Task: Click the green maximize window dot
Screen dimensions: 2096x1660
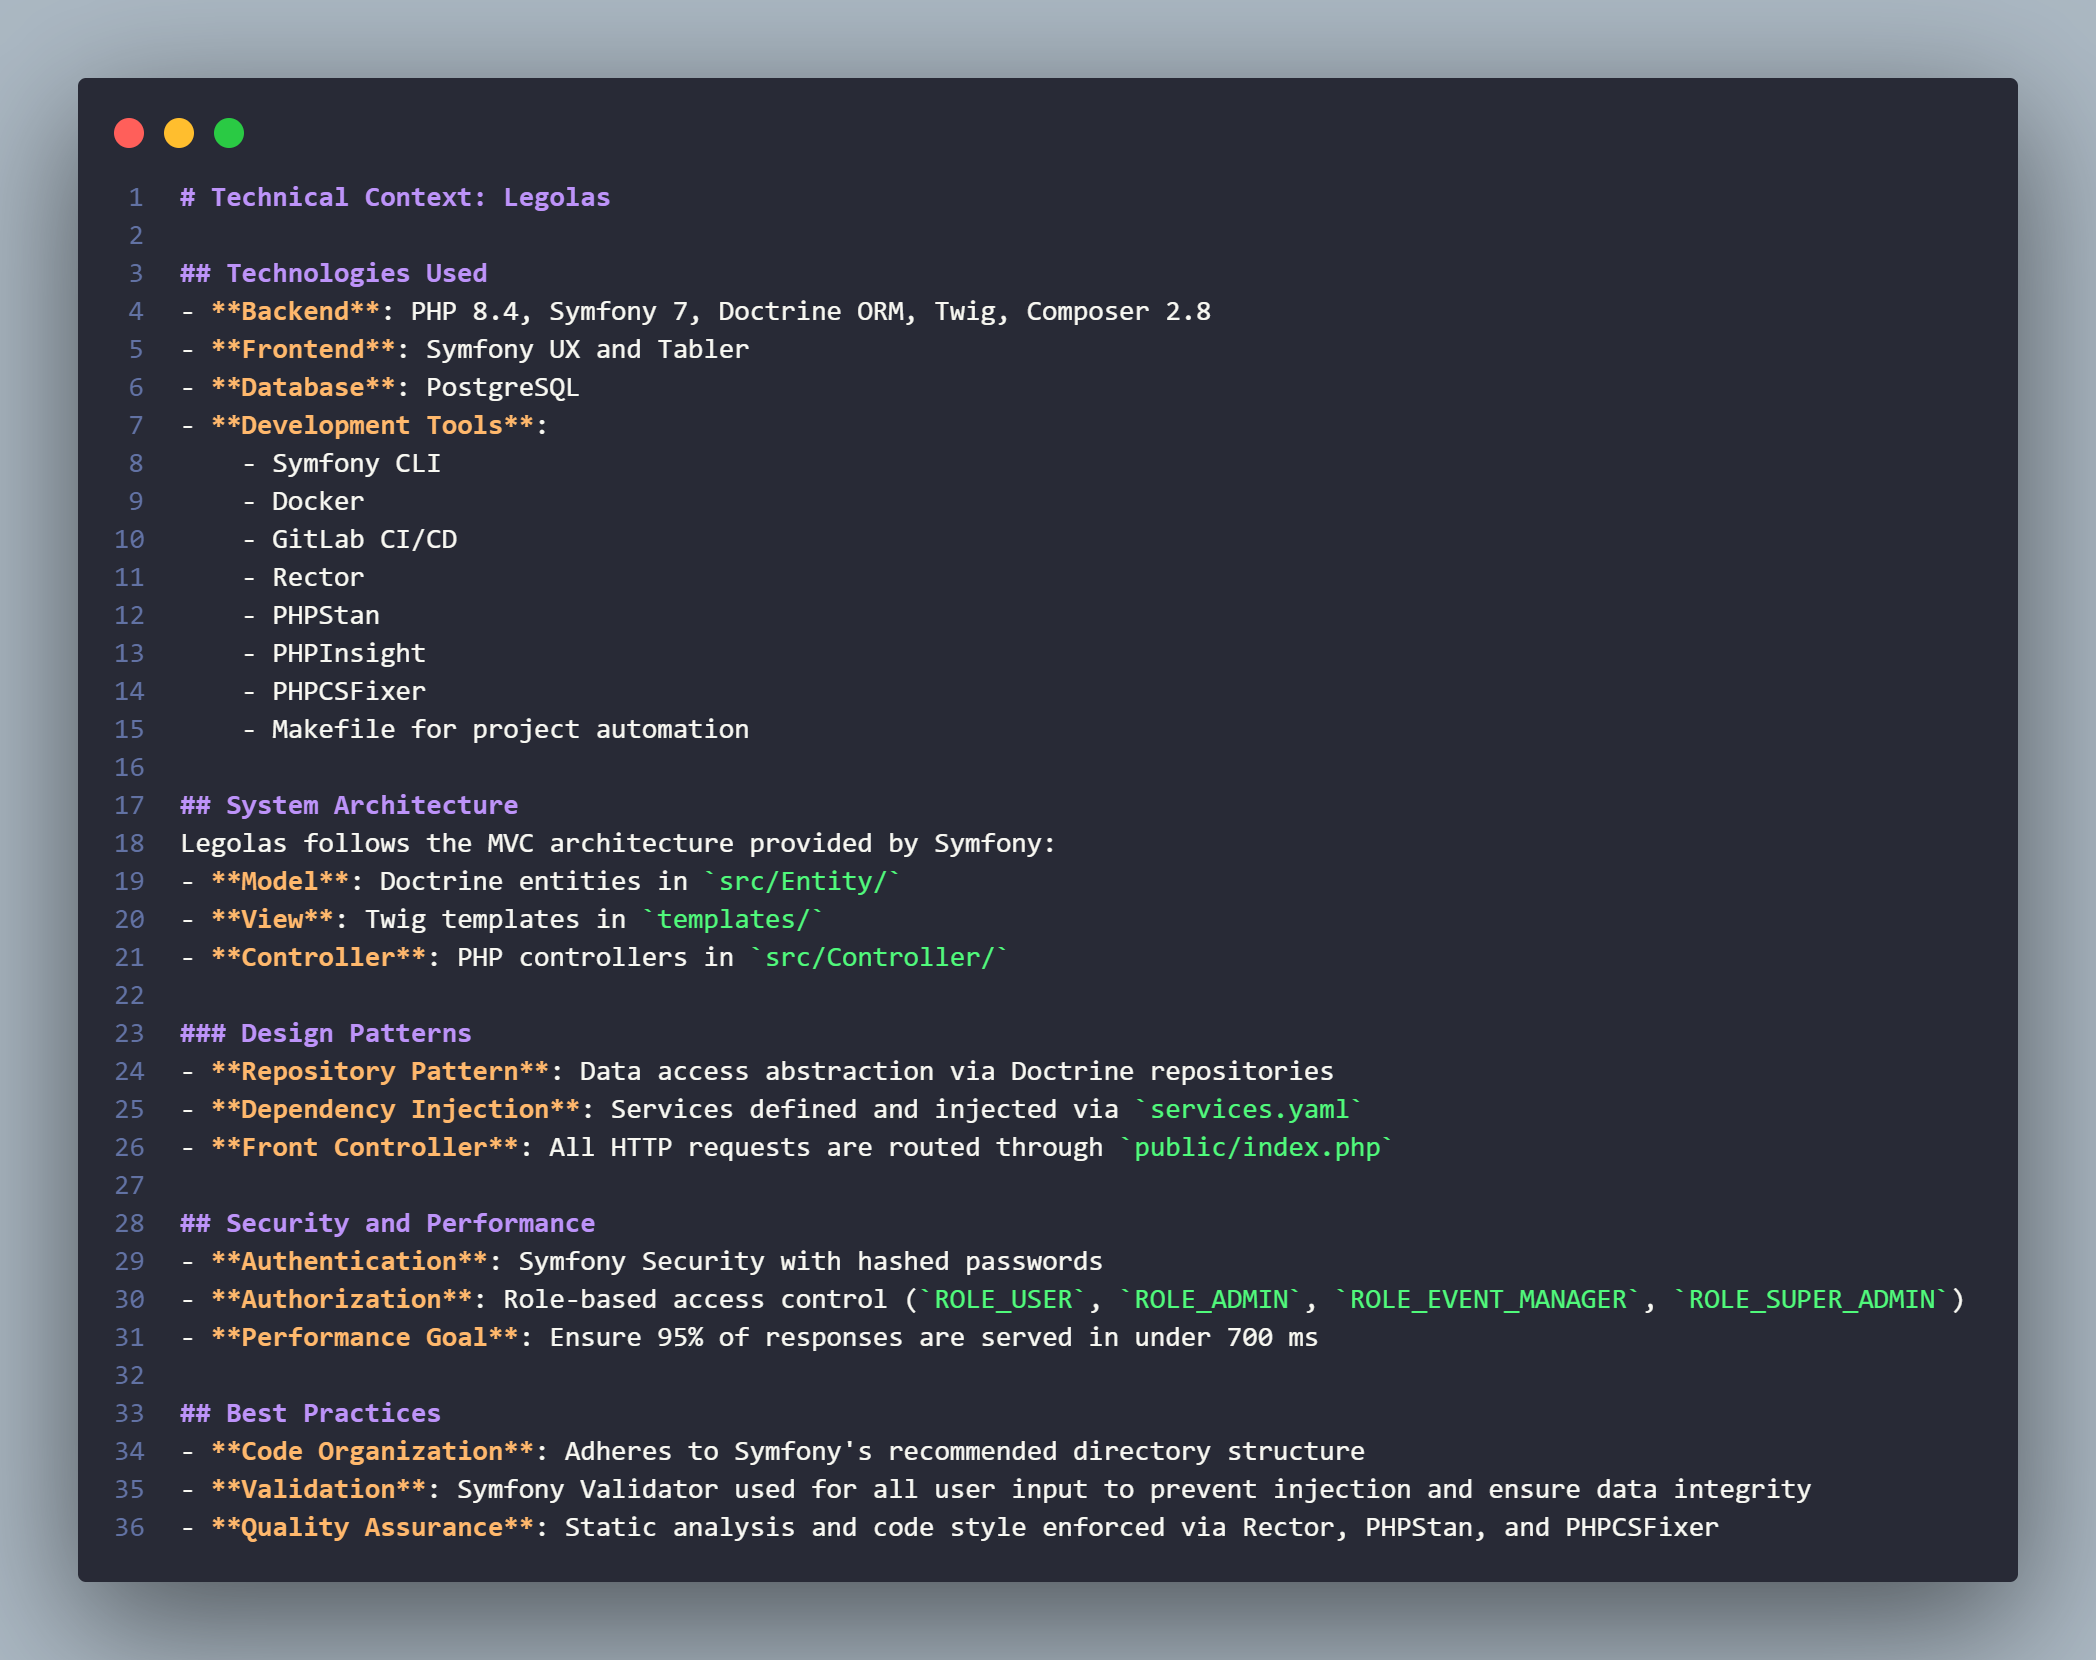Action: pos(229,133)
